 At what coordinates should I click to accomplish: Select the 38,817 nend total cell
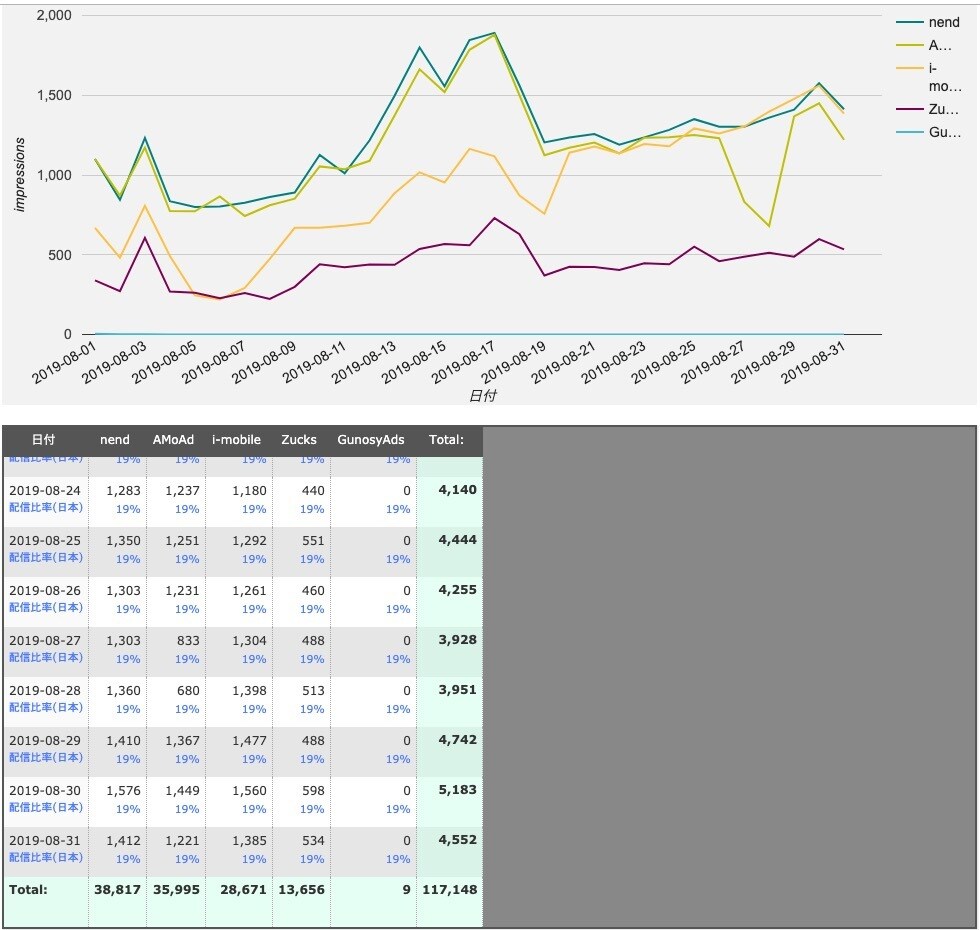click(x=118, y=889)
